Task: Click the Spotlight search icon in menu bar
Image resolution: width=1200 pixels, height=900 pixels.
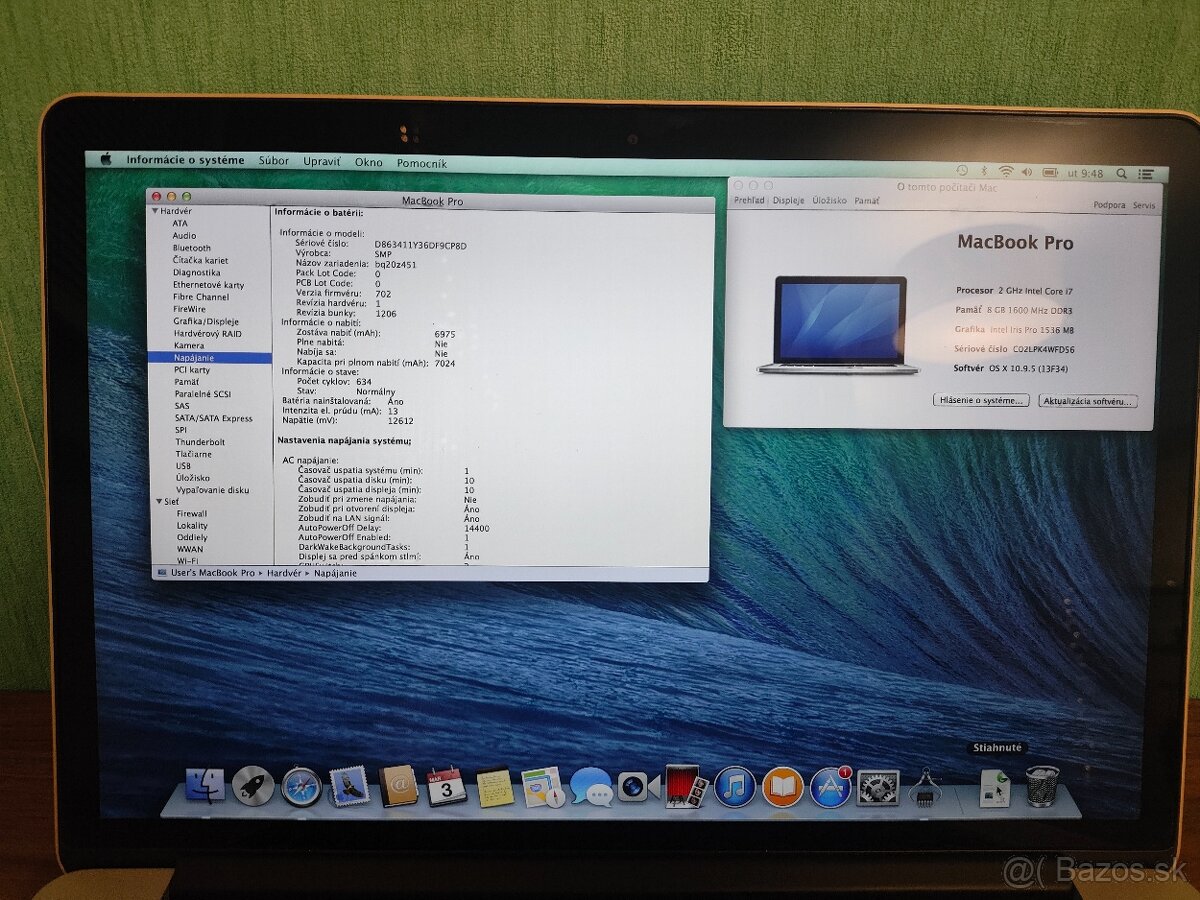Action: [1121, 172]
